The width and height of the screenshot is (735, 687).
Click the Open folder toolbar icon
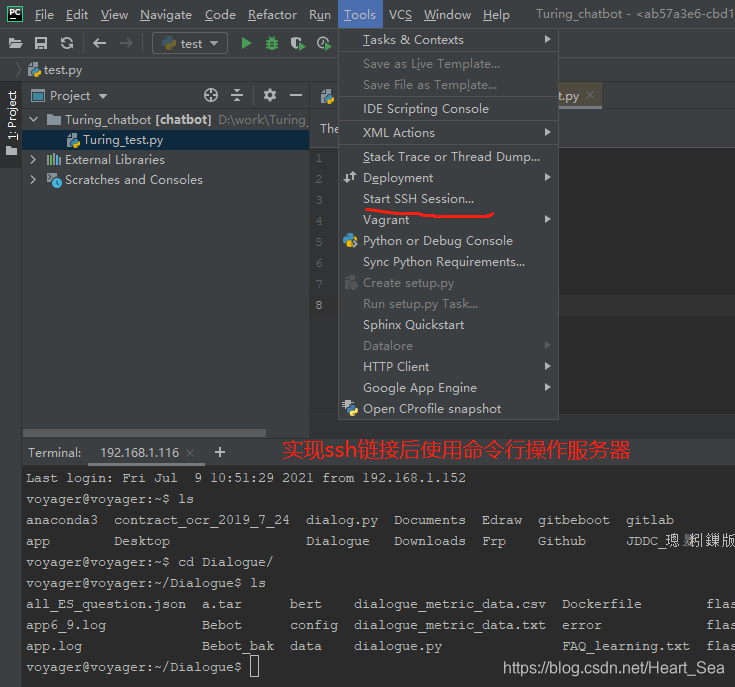point(15,44)
